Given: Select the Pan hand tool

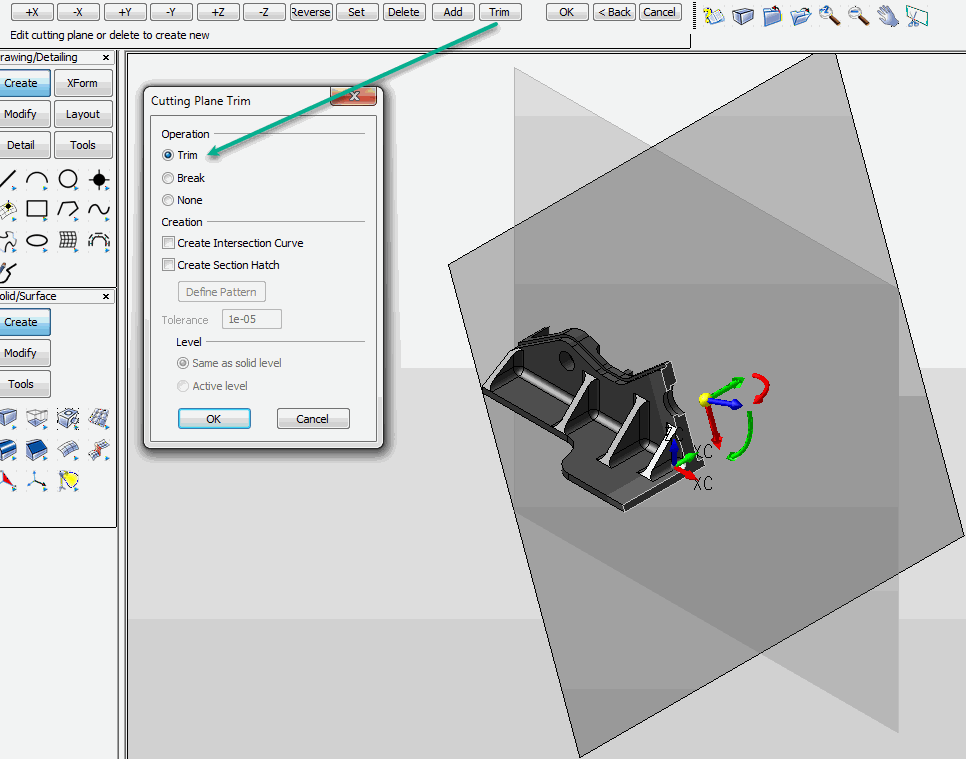Looking at the screenshot, I should [887, 14].
